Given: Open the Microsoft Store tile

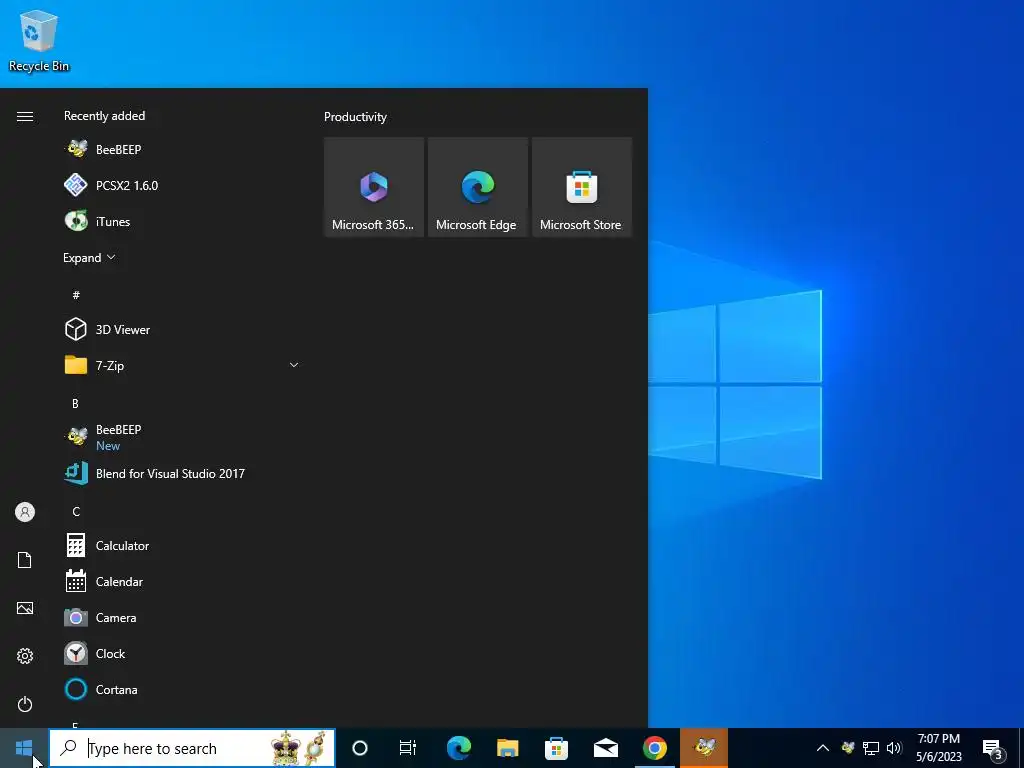Looking at the screenshot, I should click(582, 187).
